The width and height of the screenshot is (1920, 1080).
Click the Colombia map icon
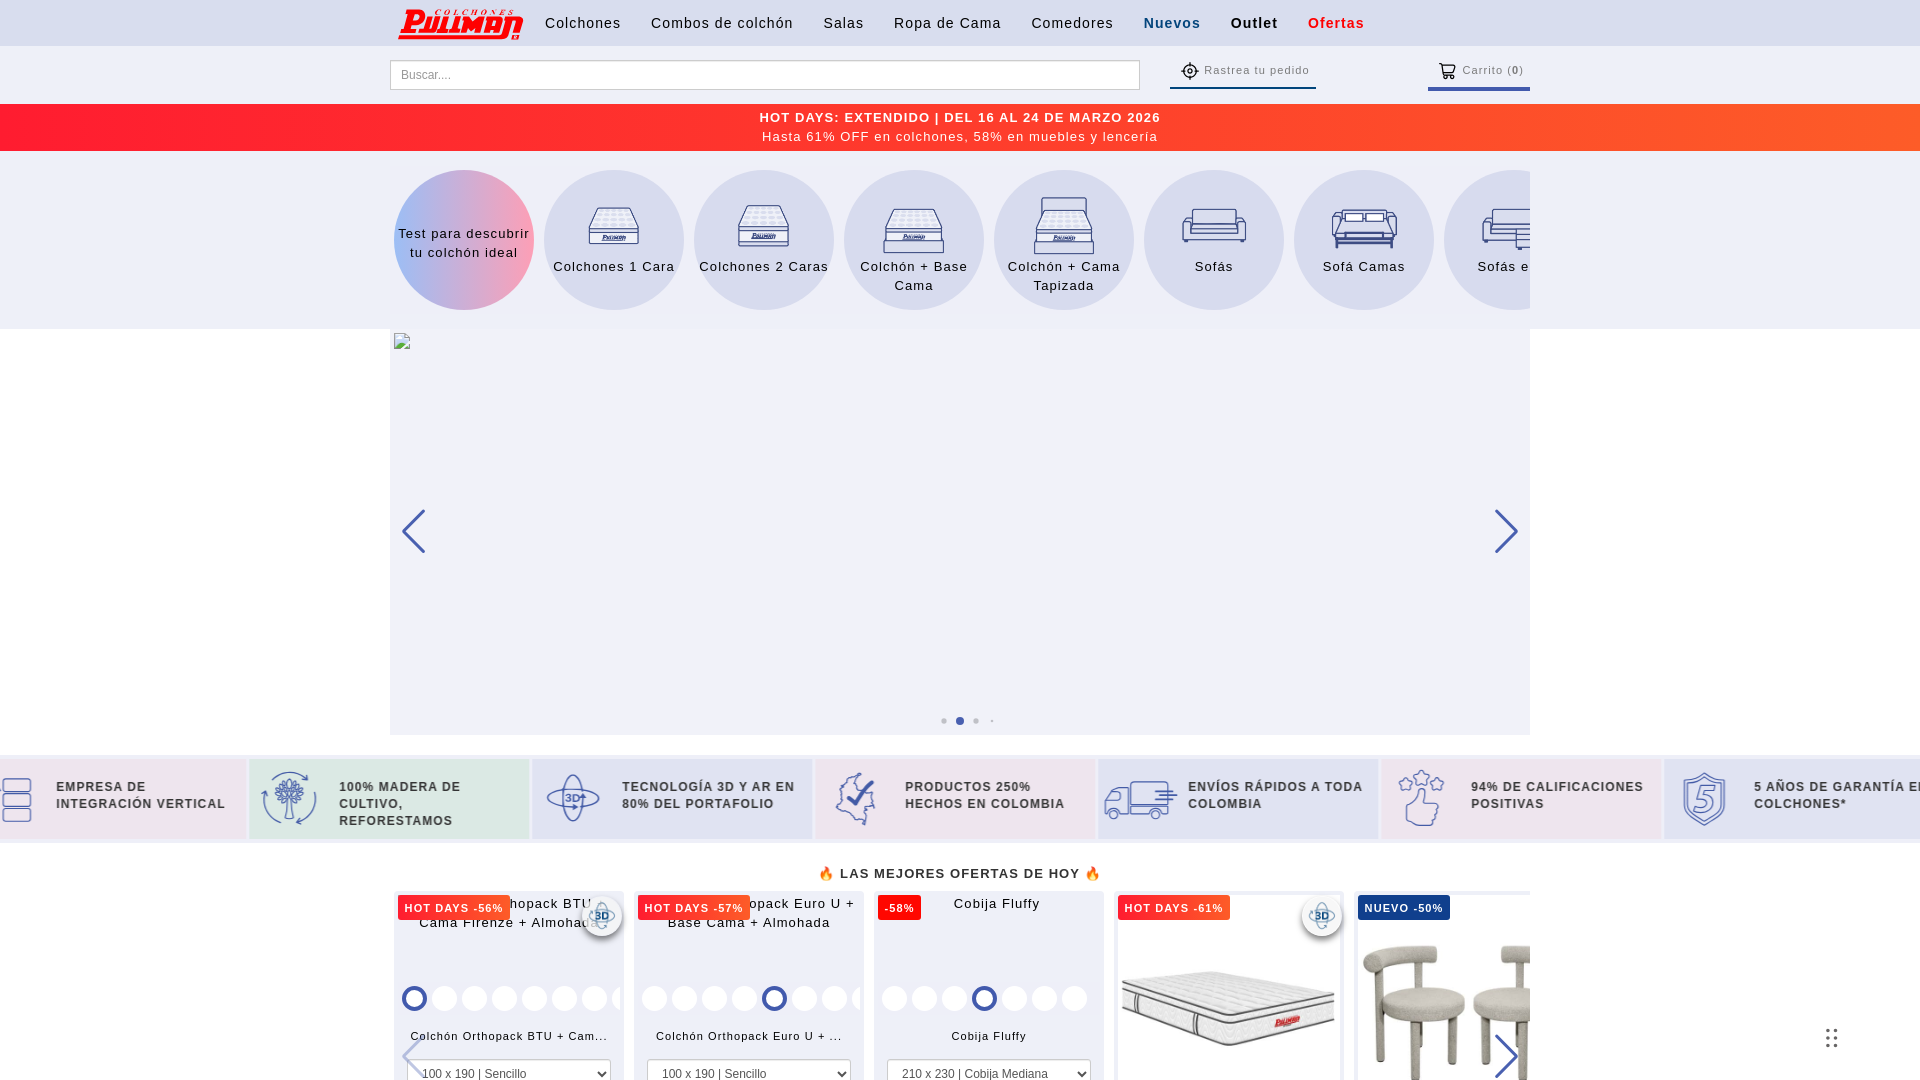[856, 798]
